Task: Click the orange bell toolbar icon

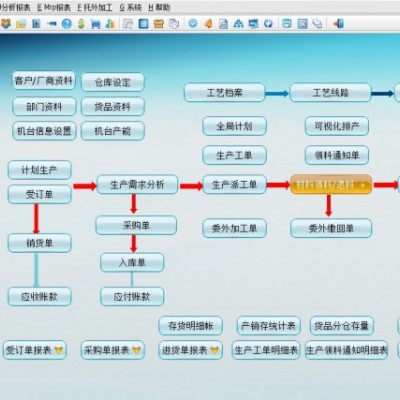Action: click(x=208, y=24)
